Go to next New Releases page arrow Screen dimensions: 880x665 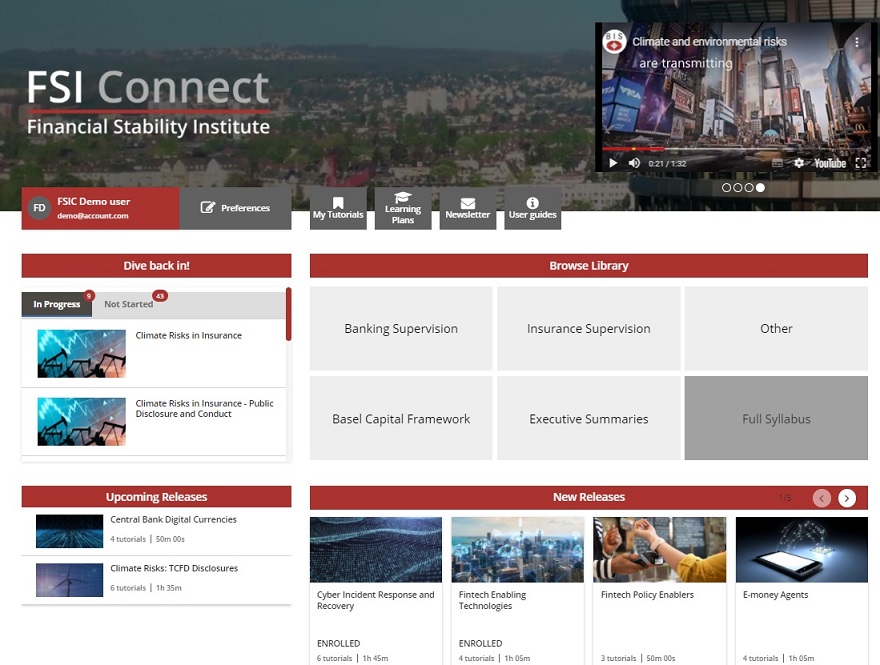click(847, 498)
